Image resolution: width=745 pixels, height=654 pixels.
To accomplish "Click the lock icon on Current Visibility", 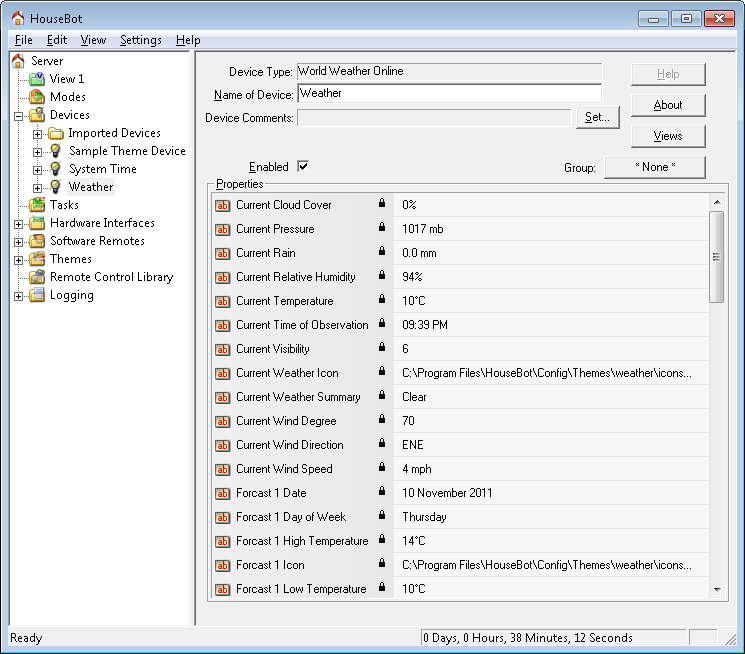I will tap(382, 347).
